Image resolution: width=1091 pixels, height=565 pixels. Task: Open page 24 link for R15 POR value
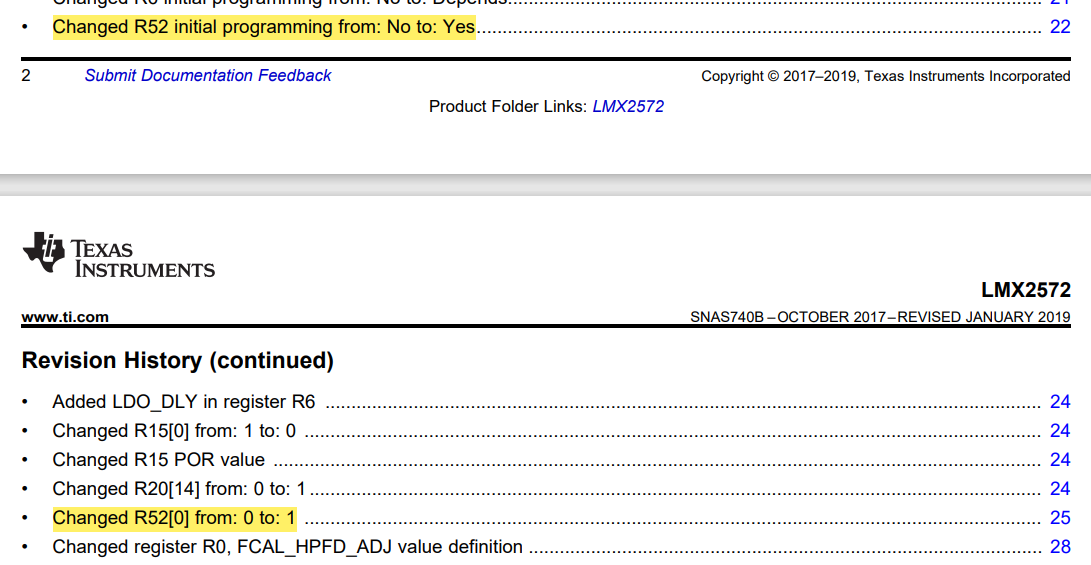(1060, 460)
